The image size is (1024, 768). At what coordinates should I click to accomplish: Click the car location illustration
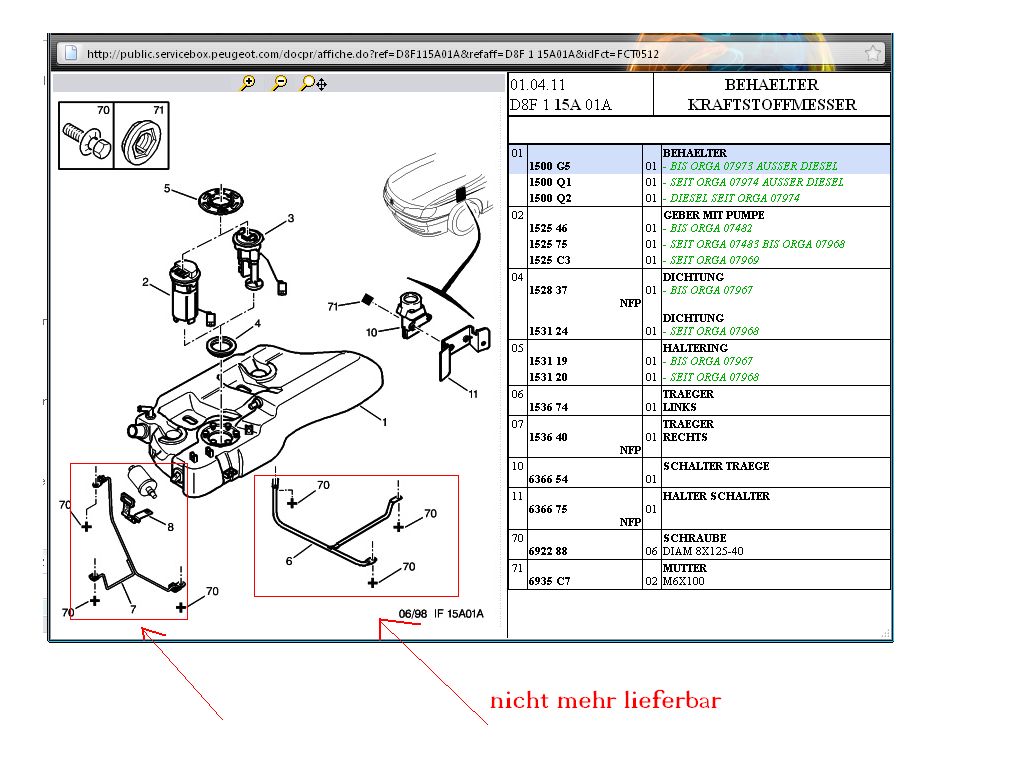pyautogui.click(x=435, y=195)
